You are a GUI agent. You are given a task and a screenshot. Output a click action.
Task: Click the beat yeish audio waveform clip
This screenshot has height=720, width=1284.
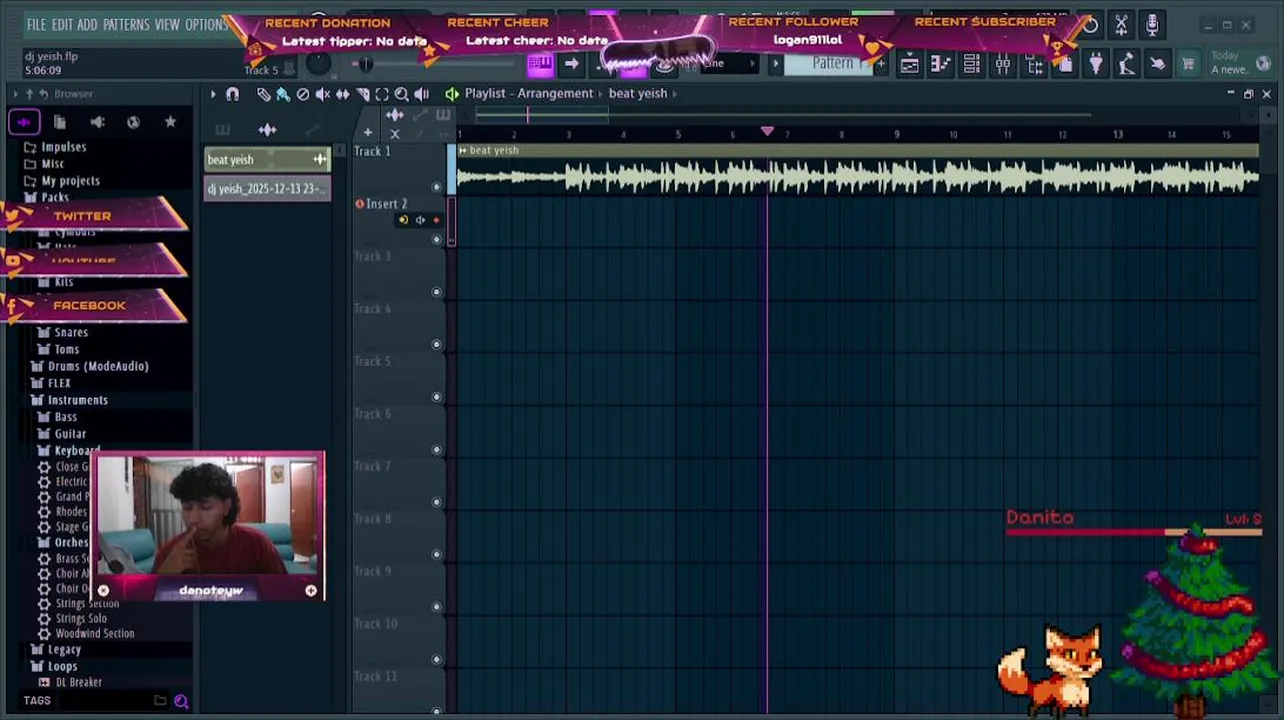pos(857,170)
